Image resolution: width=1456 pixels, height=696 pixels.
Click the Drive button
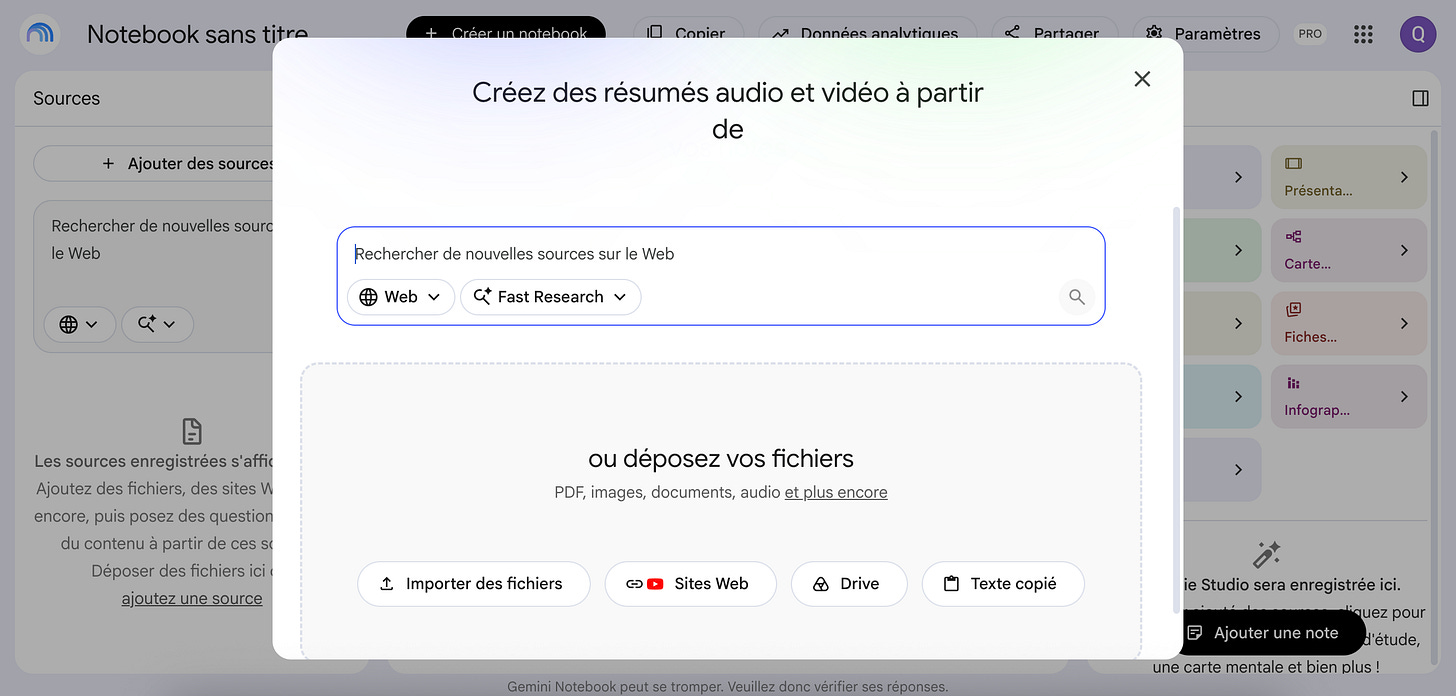coord(849,584)
